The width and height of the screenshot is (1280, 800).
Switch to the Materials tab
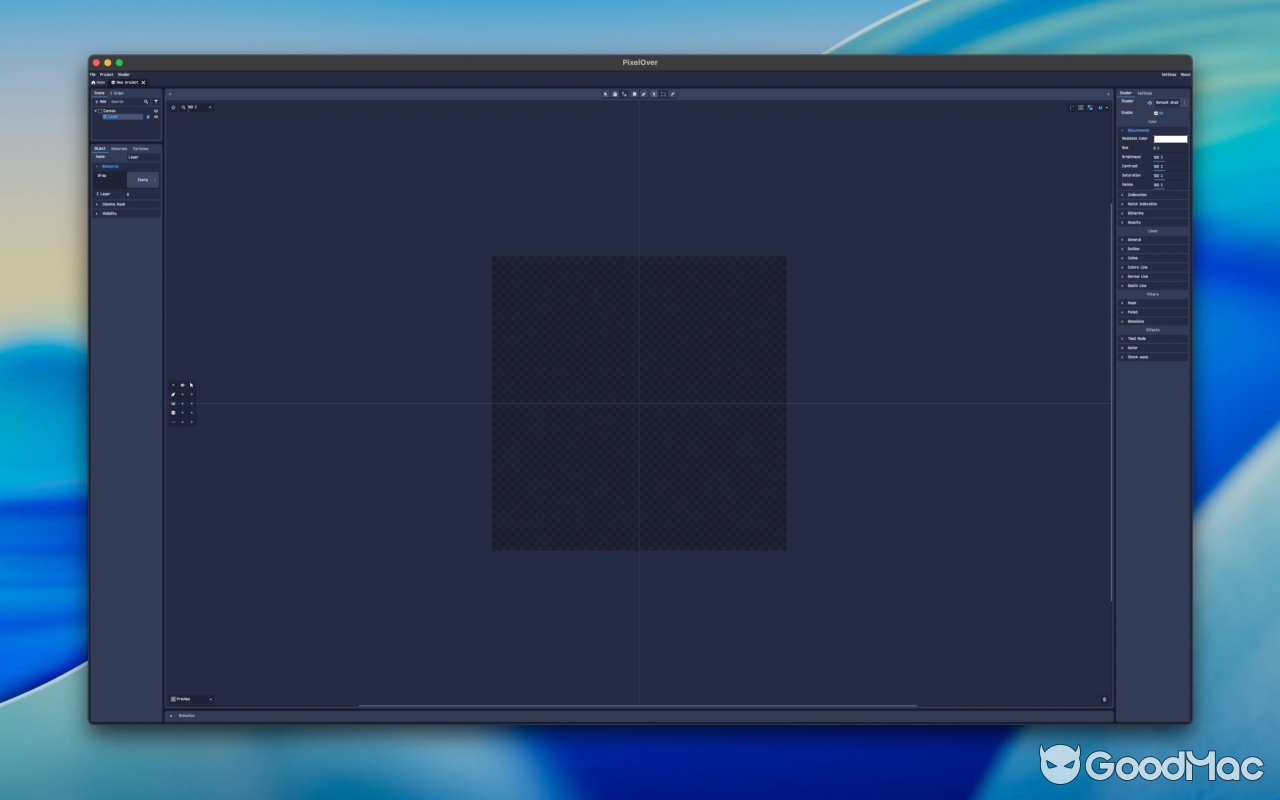pyautogui.click(x=119, y=148)
